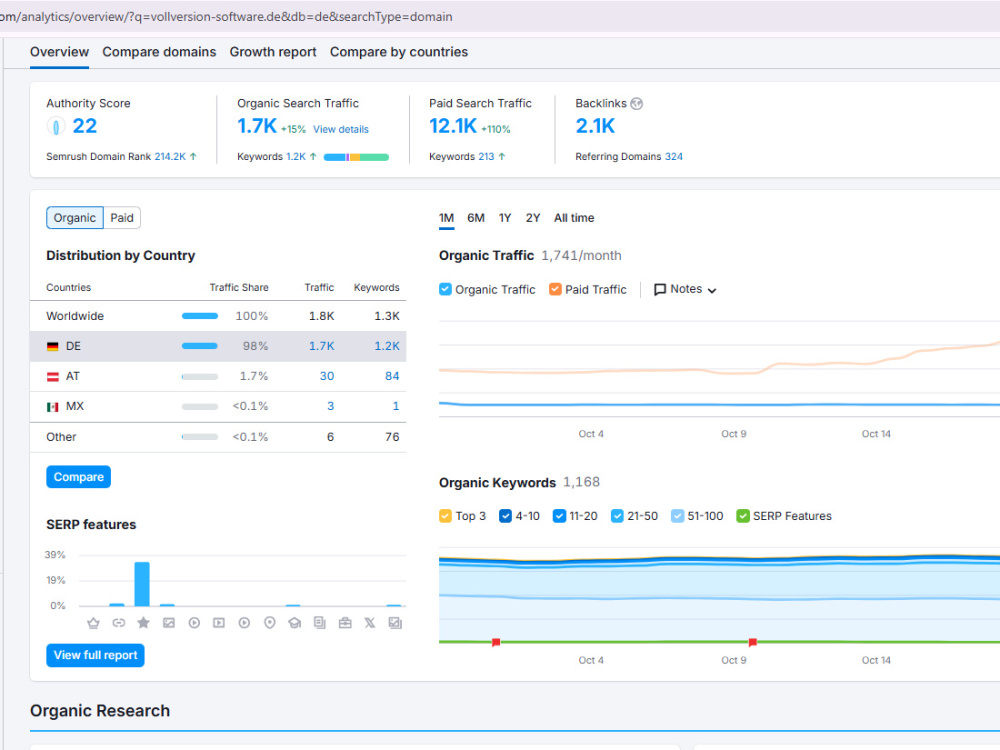1000x750 pixels.
Task: Click the square video play SERP icon
Action: (x=219, y=623)
